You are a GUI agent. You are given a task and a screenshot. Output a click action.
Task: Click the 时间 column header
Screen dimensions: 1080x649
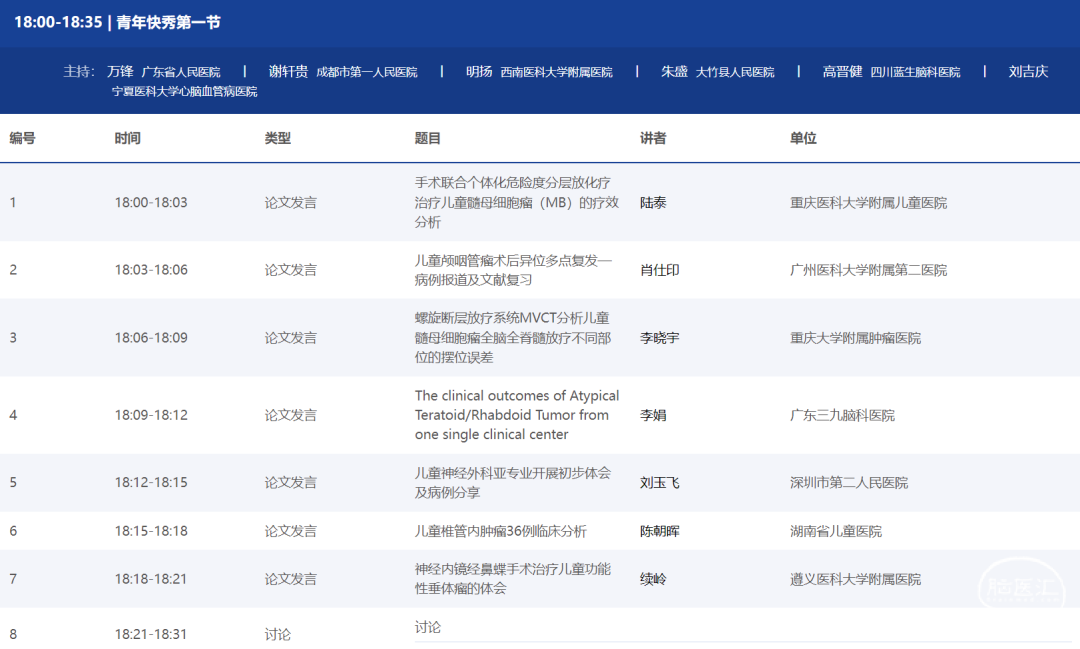click(127, 138)
